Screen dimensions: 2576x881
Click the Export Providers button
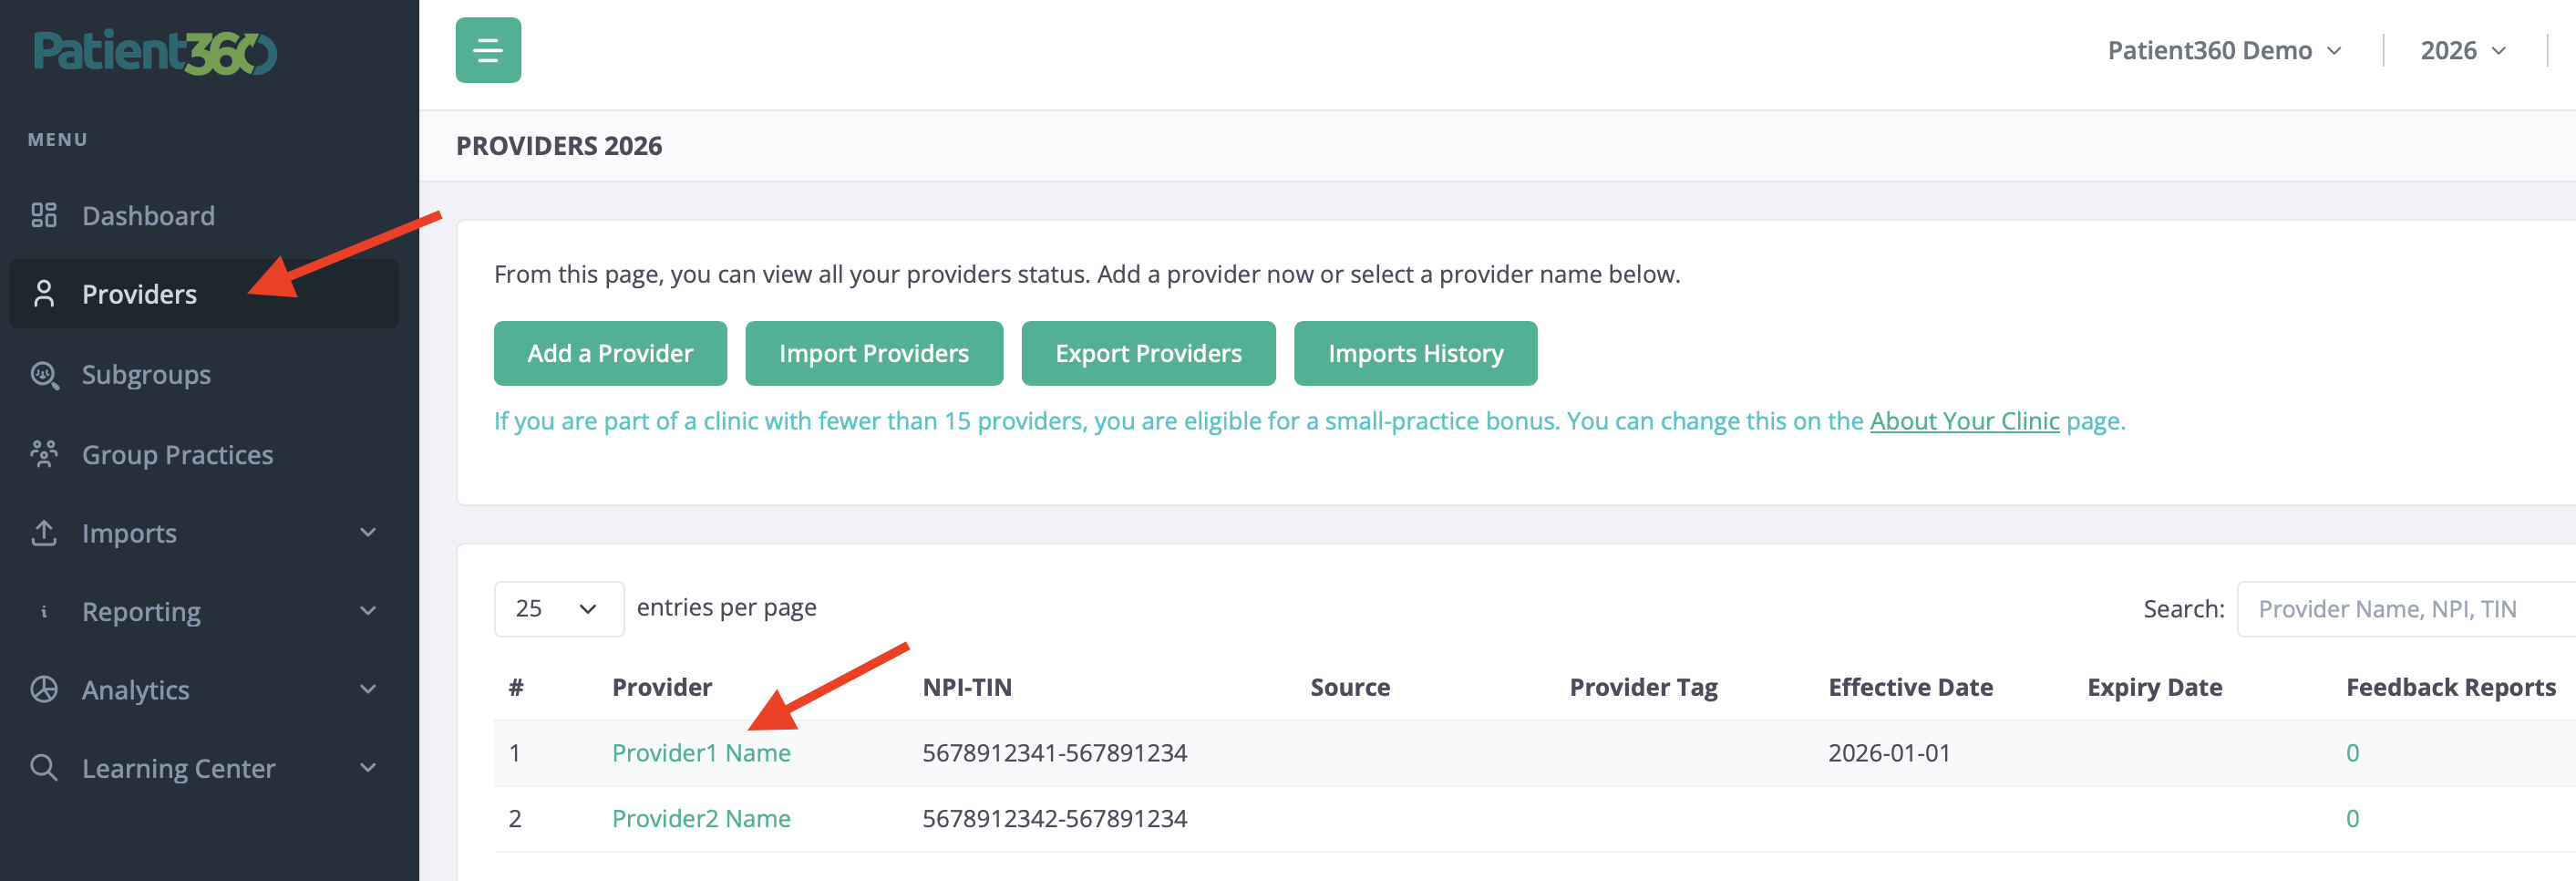point(1148,353)
